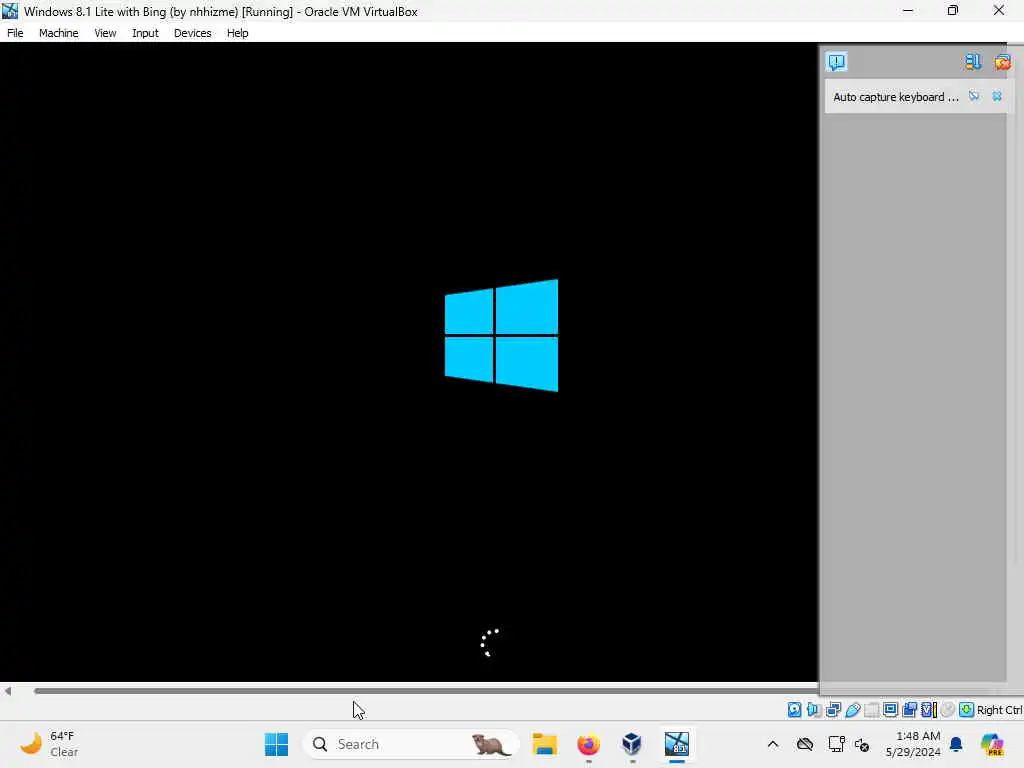Click the Windows logo in VM screen
Image resolution: width=1024 pixels, height=768 pixels.
tap(502, 336)
